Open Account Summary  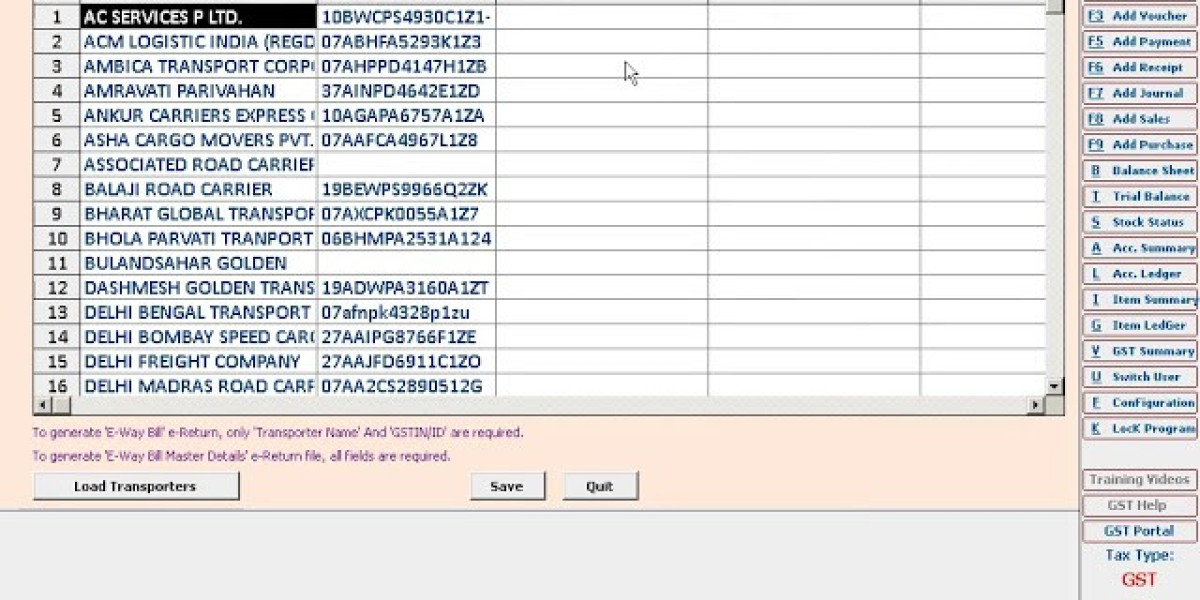click(1140, 248)
